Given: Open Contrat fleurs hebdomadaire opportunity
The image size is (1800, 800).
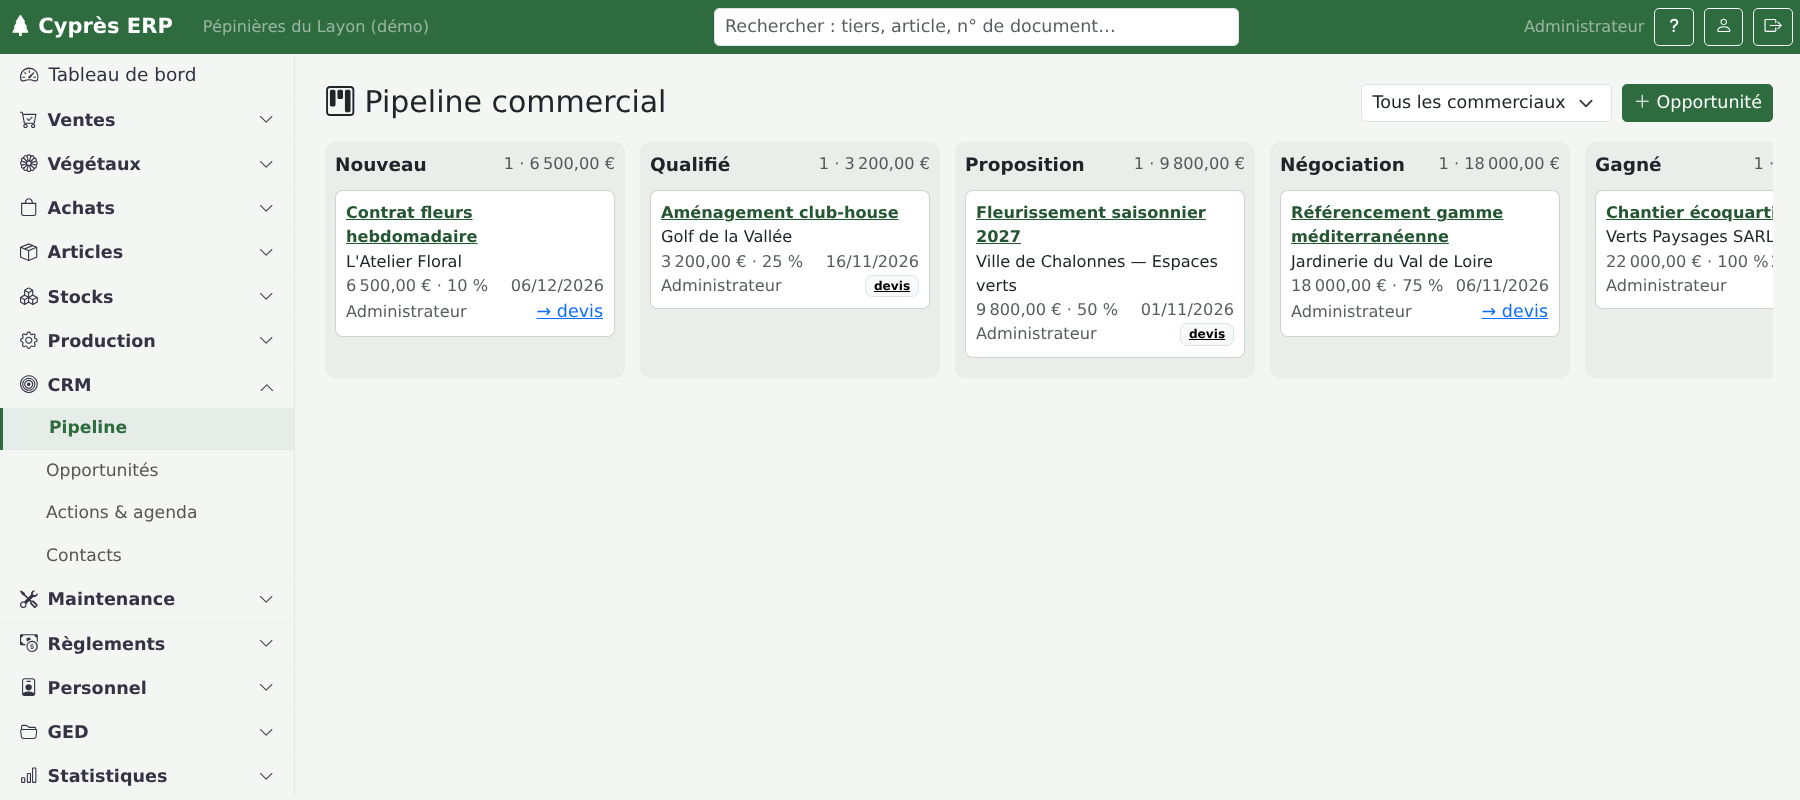Looking at the screenshot, I should point(411,224).
